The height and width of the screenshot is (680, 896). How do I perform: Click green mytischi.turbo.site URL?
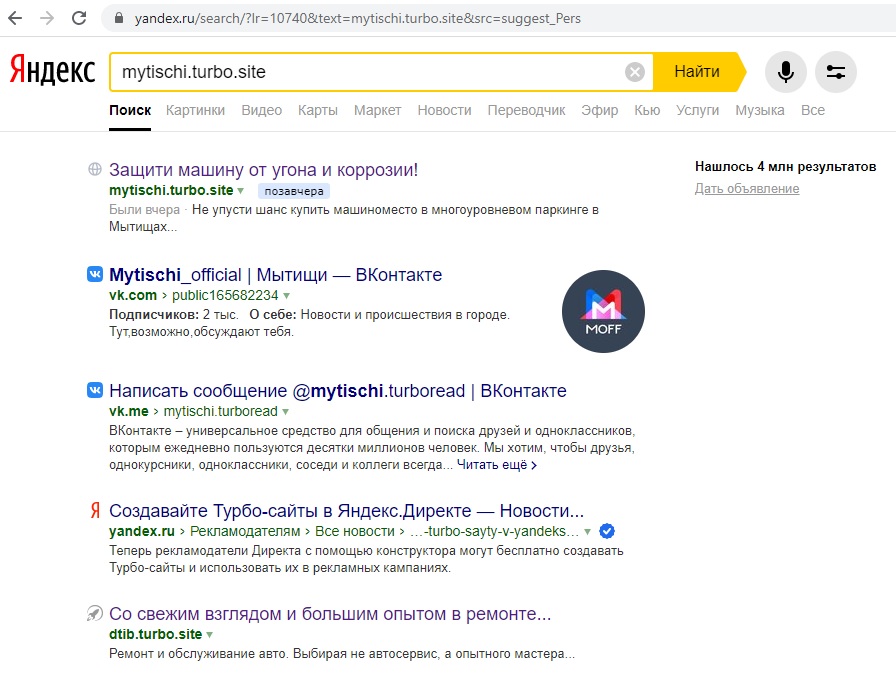click(x=171, y=190)
